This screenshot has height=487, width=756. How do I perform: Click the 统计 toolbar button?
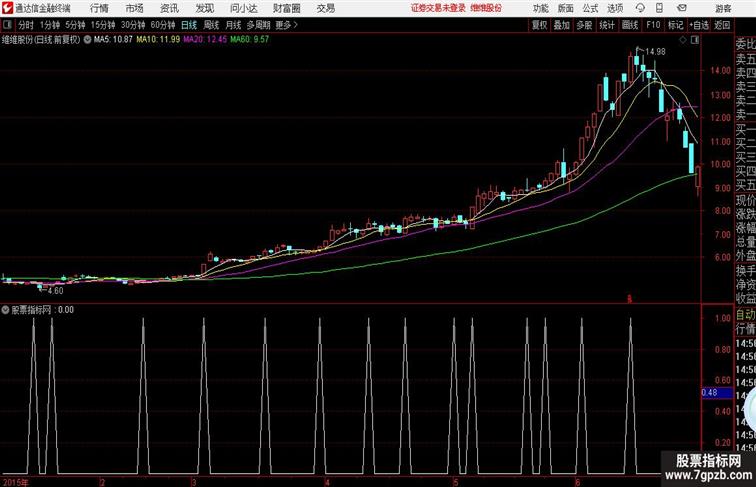point(607,25)
